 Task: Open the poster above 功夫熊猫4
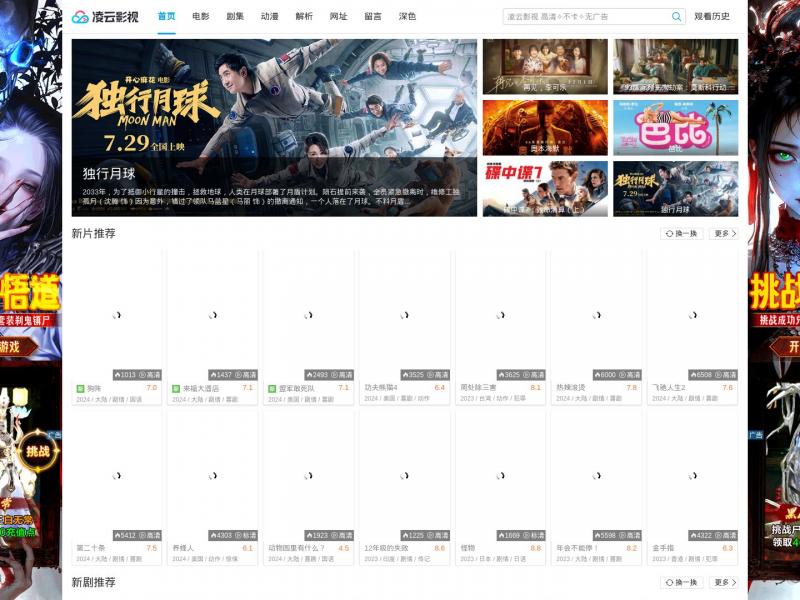(x=405, y=315)
